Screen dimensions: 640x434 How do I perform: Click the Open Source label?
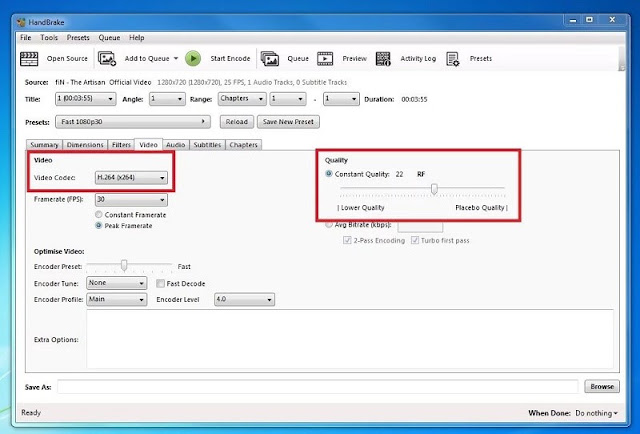(67, 58)
